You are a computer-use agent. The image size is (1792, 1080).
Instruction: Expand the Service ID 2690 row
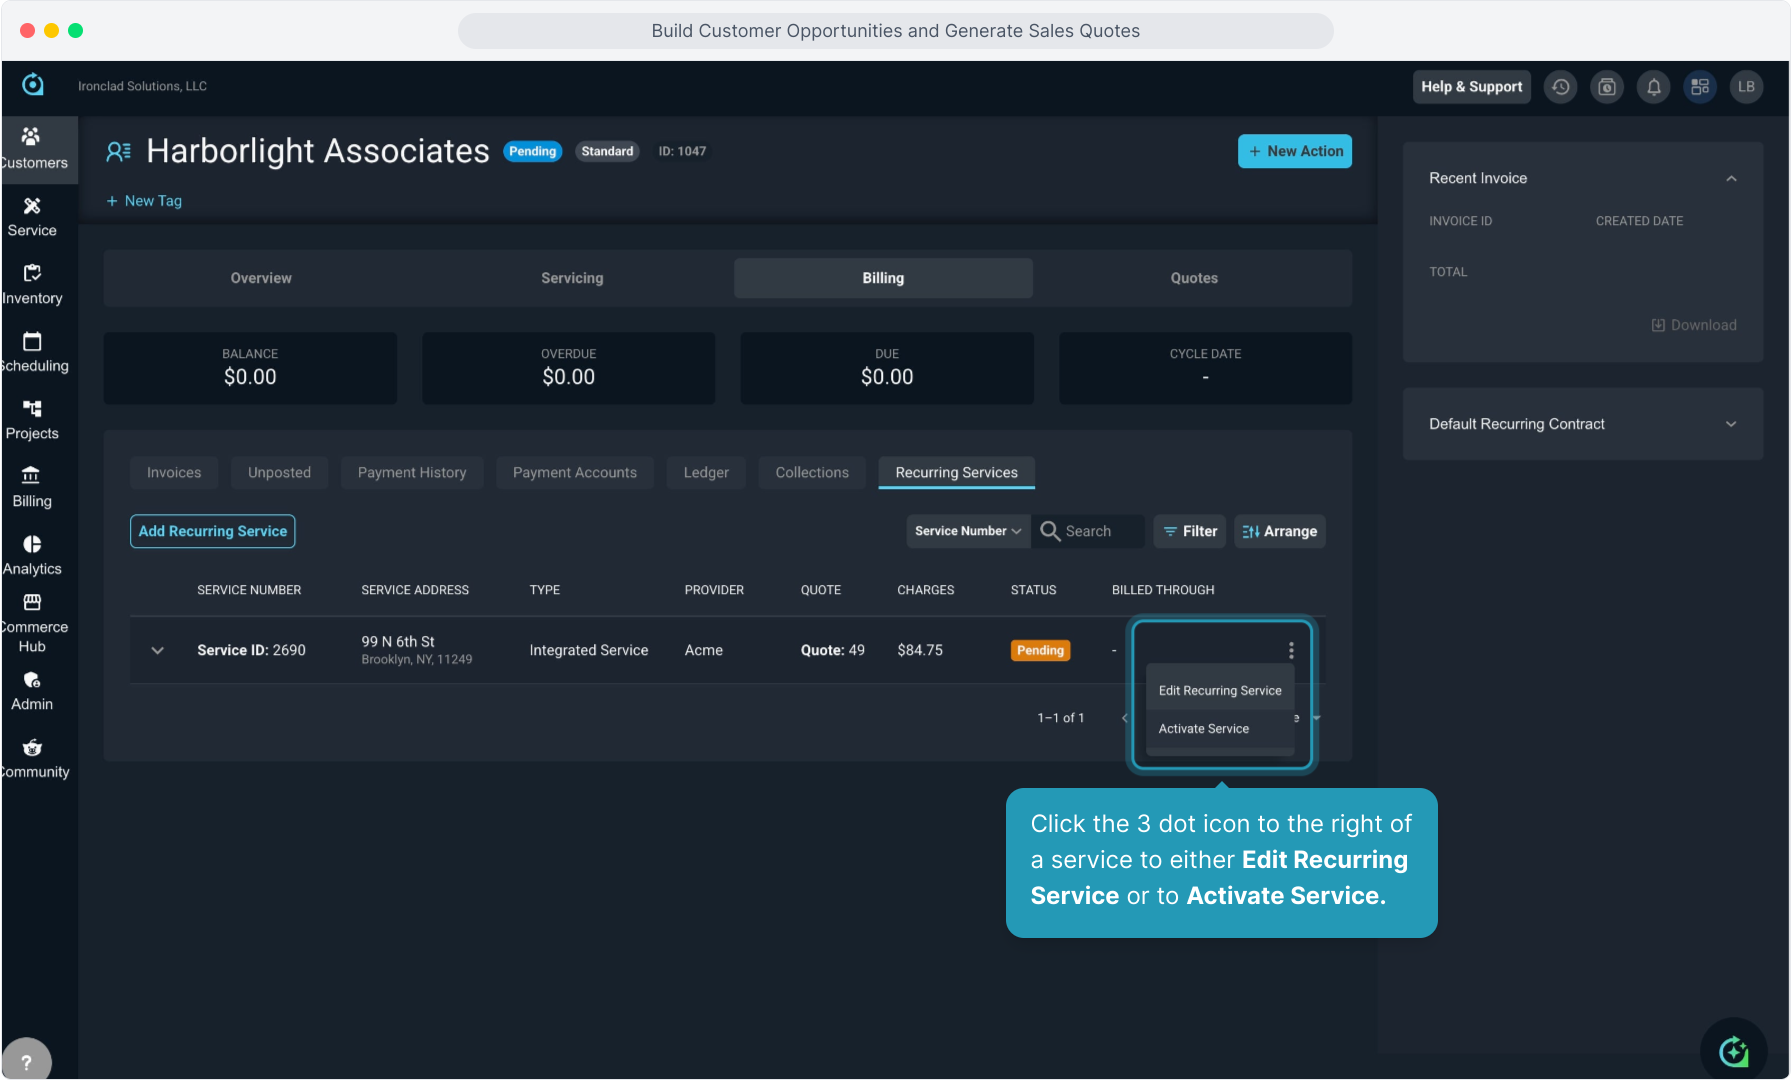(157, 650)
